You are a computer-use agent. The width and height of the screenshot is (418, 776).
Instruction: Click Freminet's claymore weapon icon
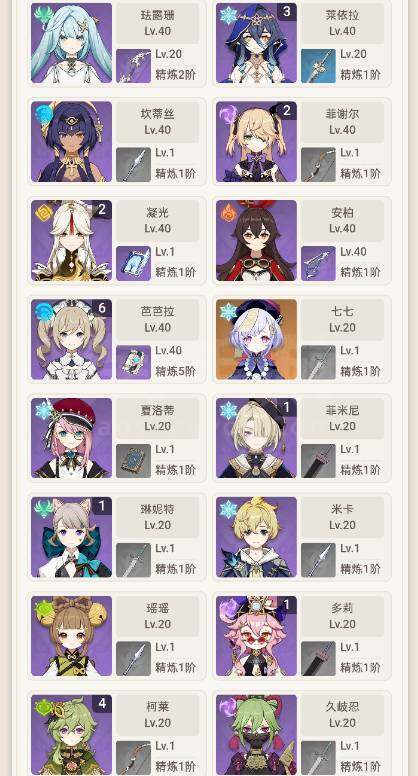pos(318,461)
